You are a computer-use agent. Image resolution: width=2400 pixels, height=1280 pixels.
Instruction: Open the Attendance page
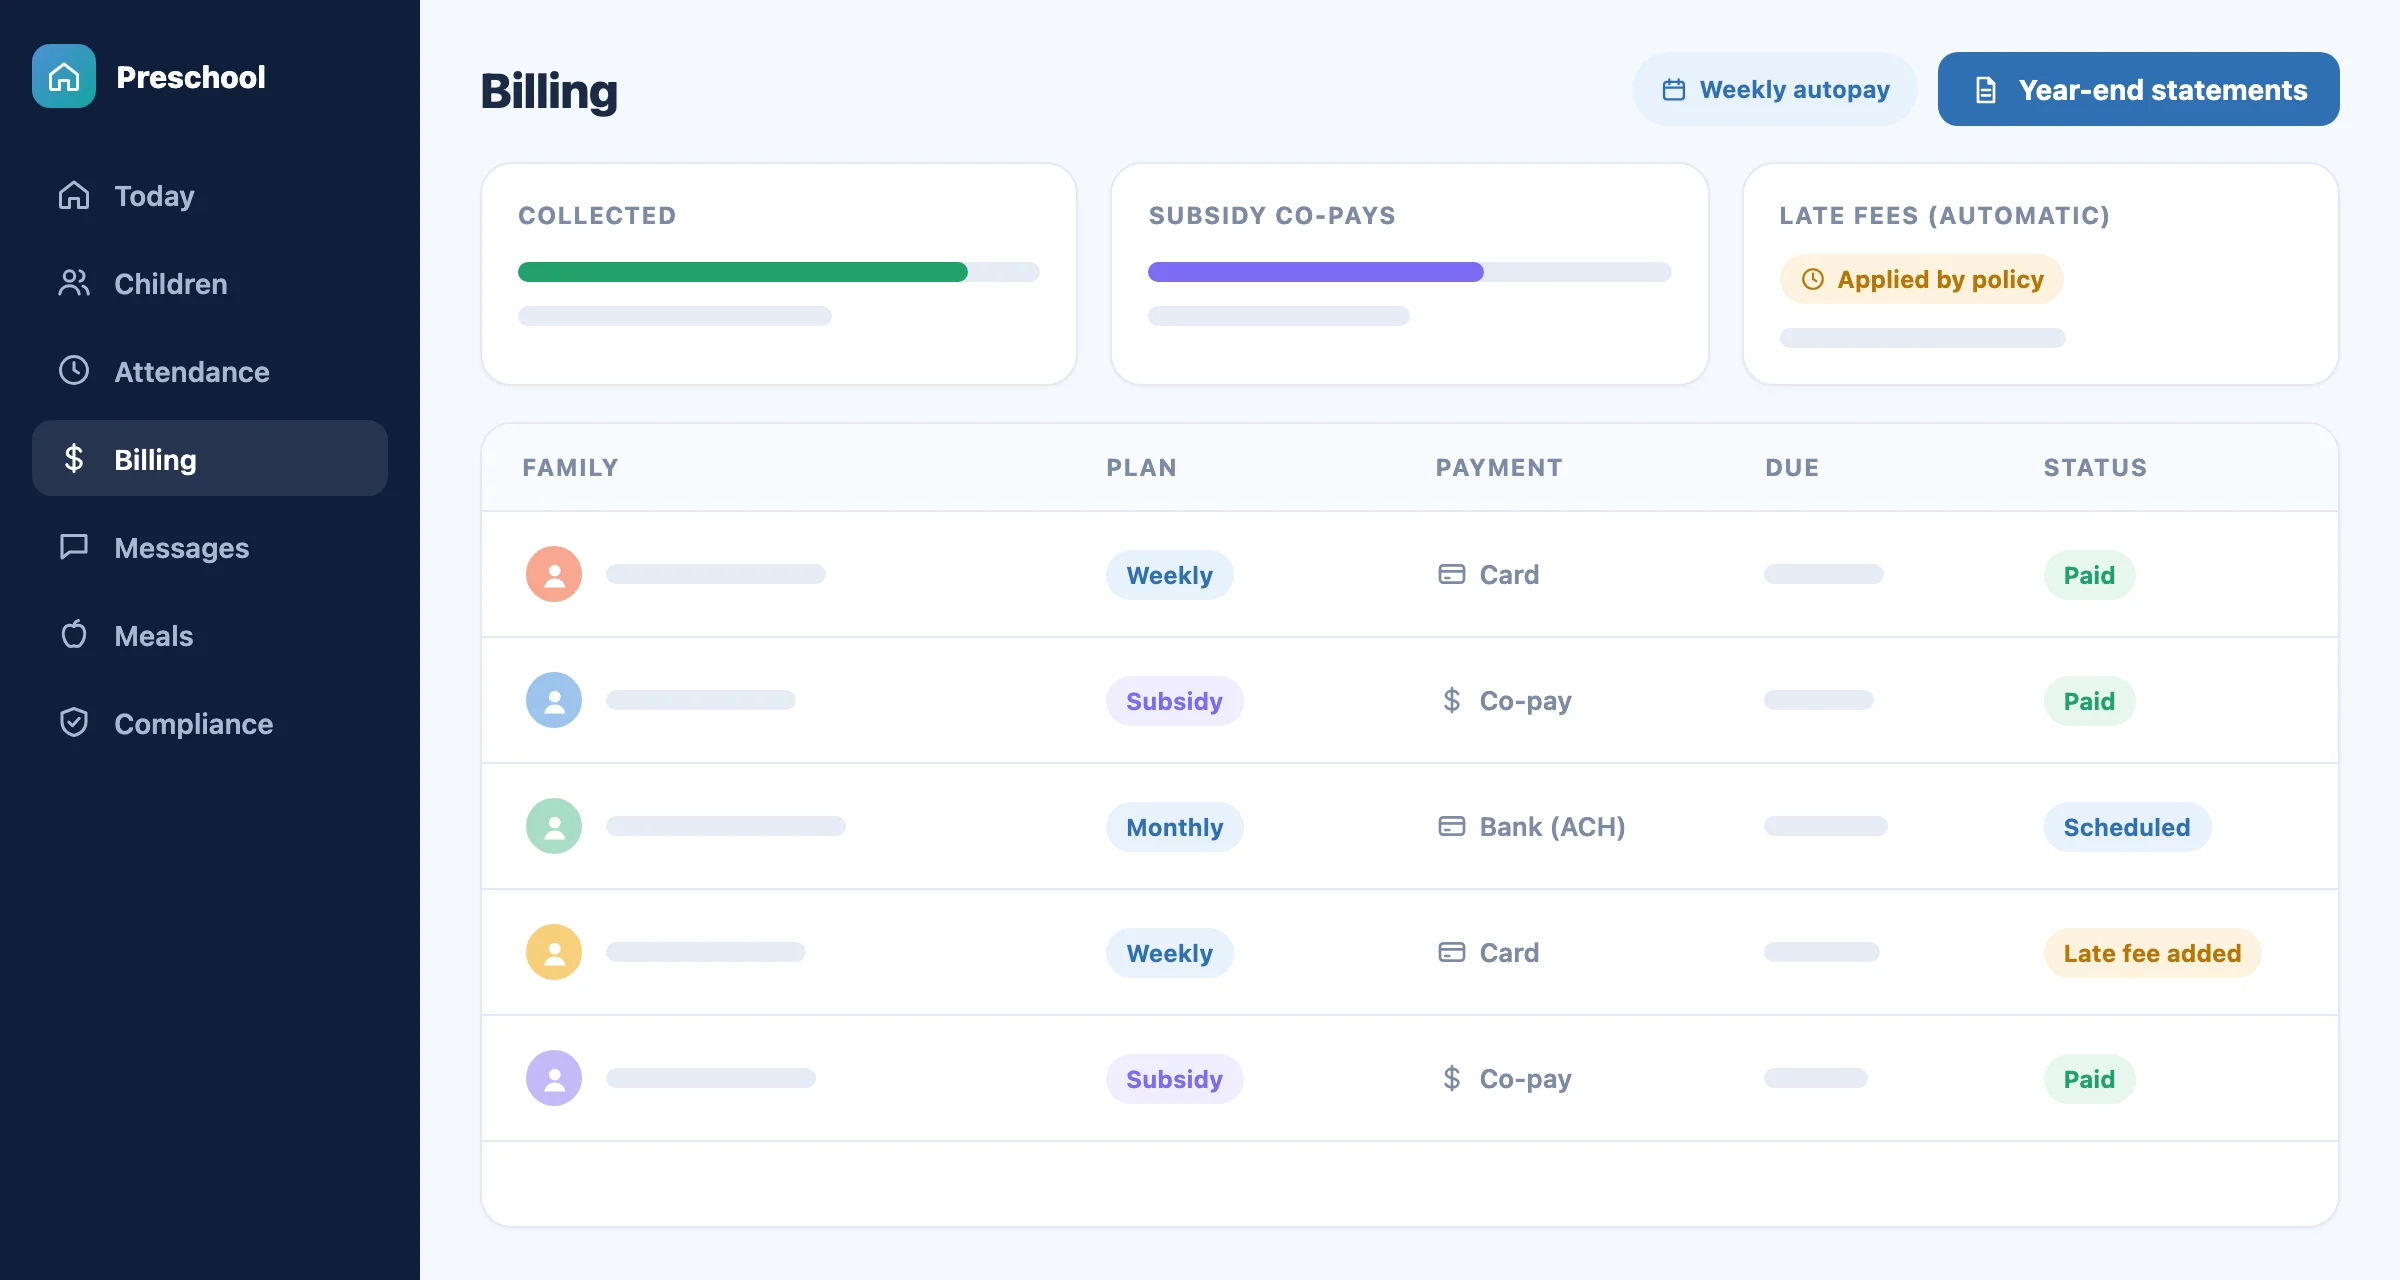[x=210, y=372]
